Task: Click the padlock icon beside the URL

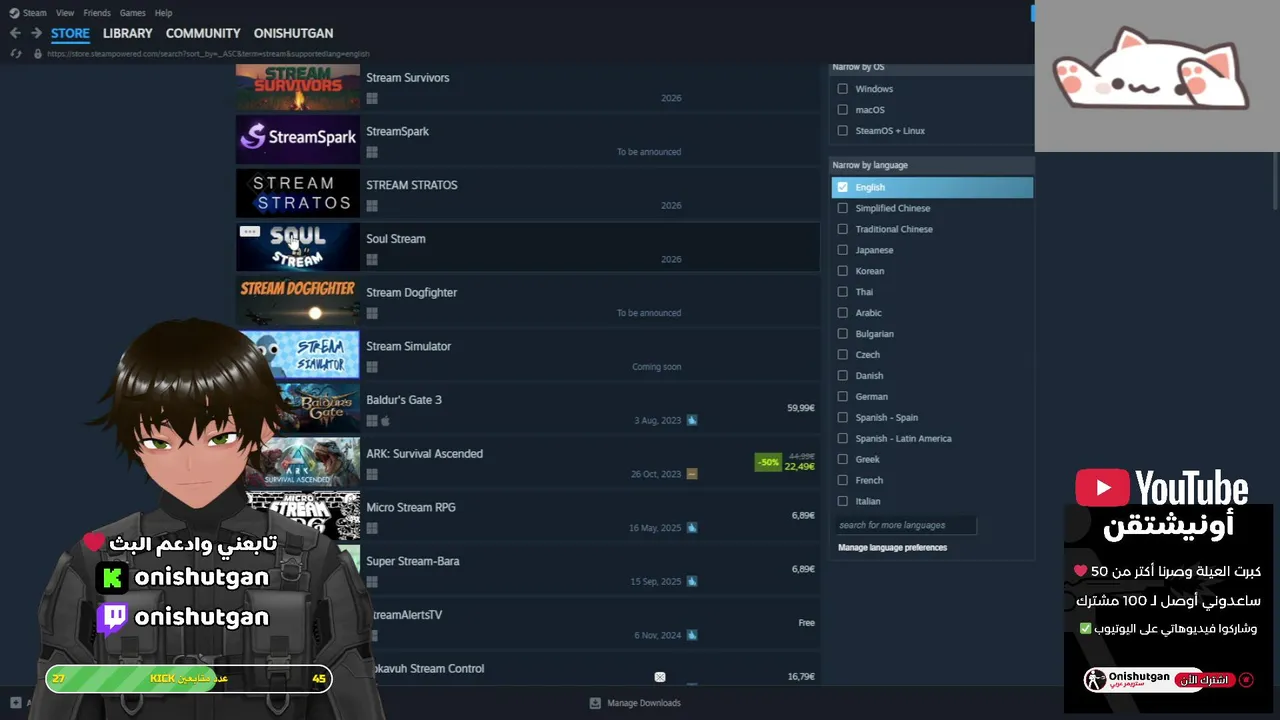Action: tap(38, 53)
